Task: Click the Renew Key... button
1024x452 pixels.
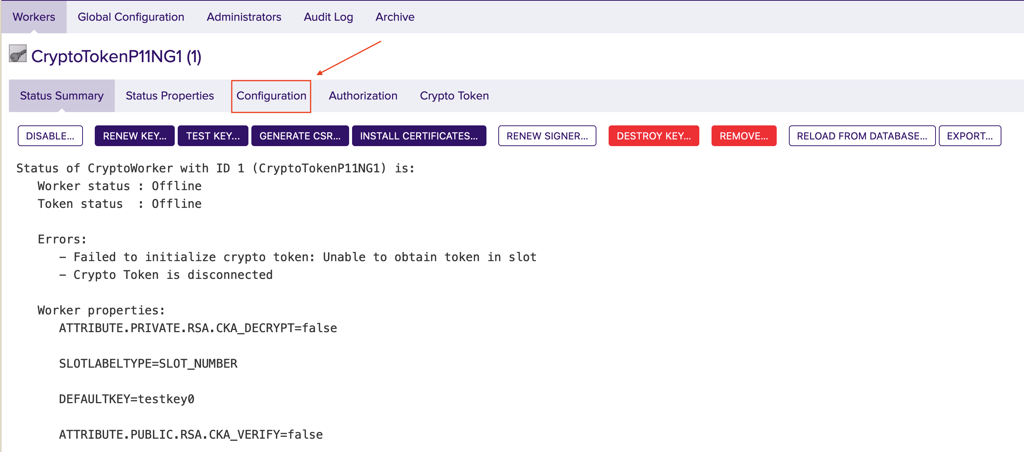Action: tap(134, 136)
